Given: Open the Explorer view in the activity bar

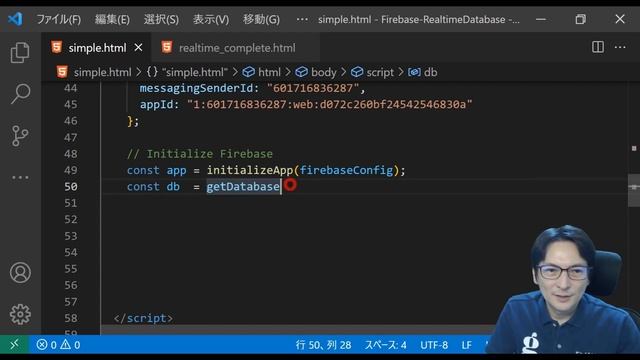Looking at the screenshot, I should click(x=20, y=53).
